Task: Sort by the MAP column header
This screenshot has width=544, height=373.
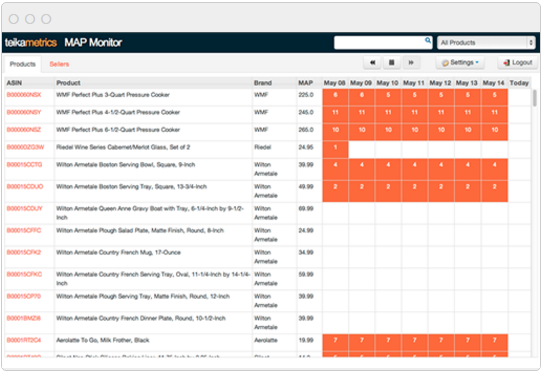Action: point(305,83)
